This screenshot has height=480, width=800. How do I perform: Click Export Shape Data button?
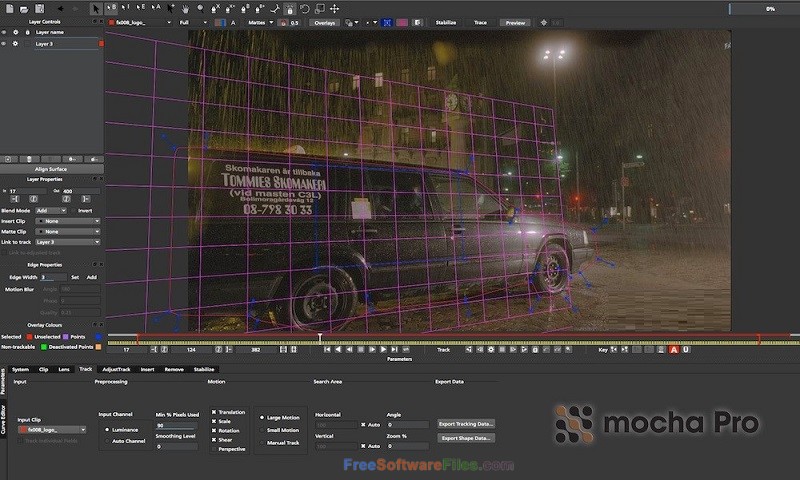[466, 438]
